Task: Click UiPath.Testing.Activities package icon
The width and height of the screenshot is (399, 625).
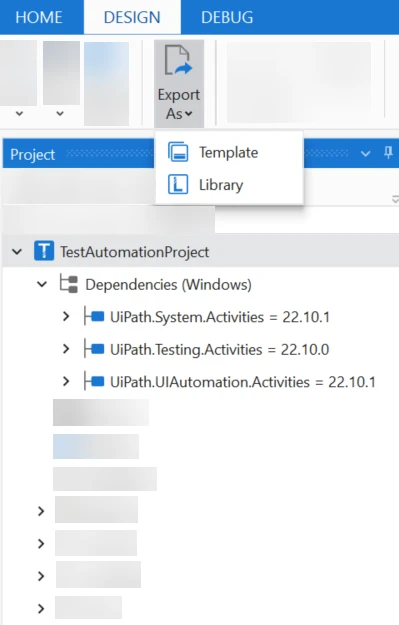Action: coord(94,349)
